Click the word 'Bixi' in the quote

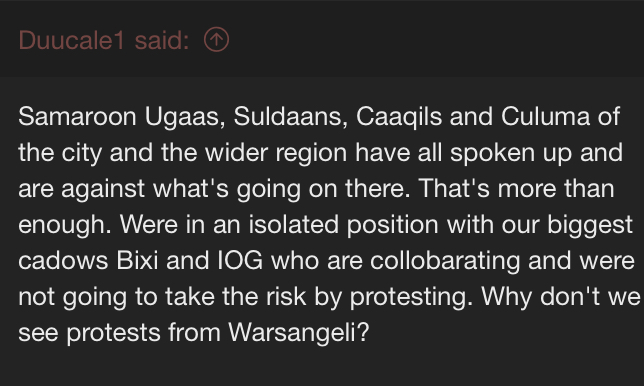tap(137, 260)
